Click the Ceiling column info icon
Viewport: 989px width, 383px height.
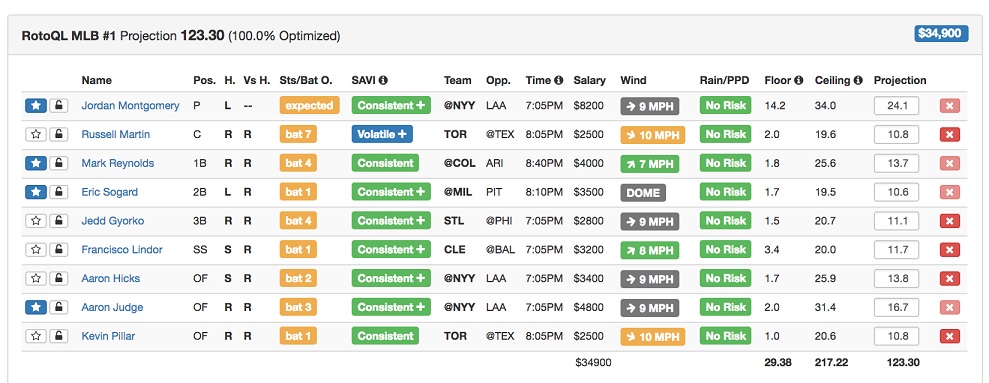click(x=858, y=81)
